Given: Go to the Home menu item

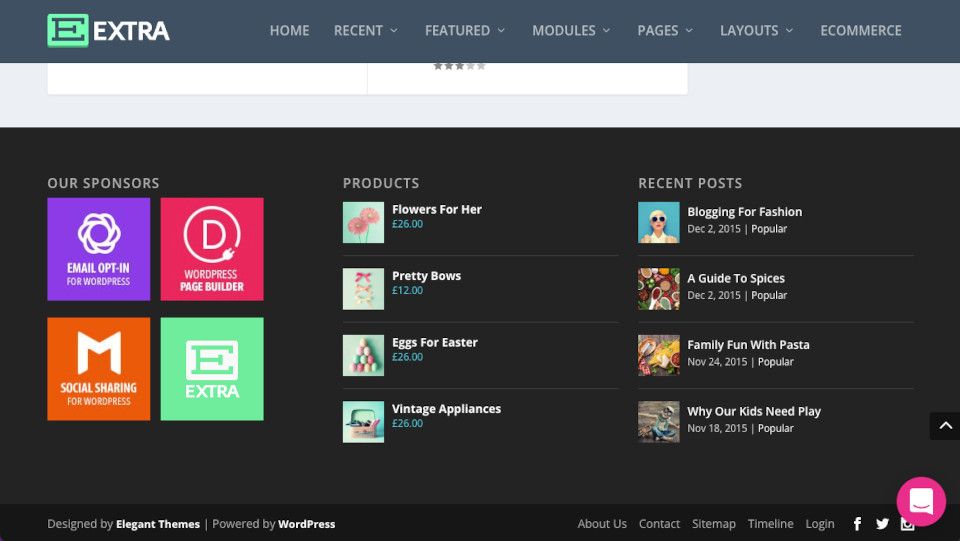Looking at the screenshot, I should pyautogui.click(x=290, y=31).
